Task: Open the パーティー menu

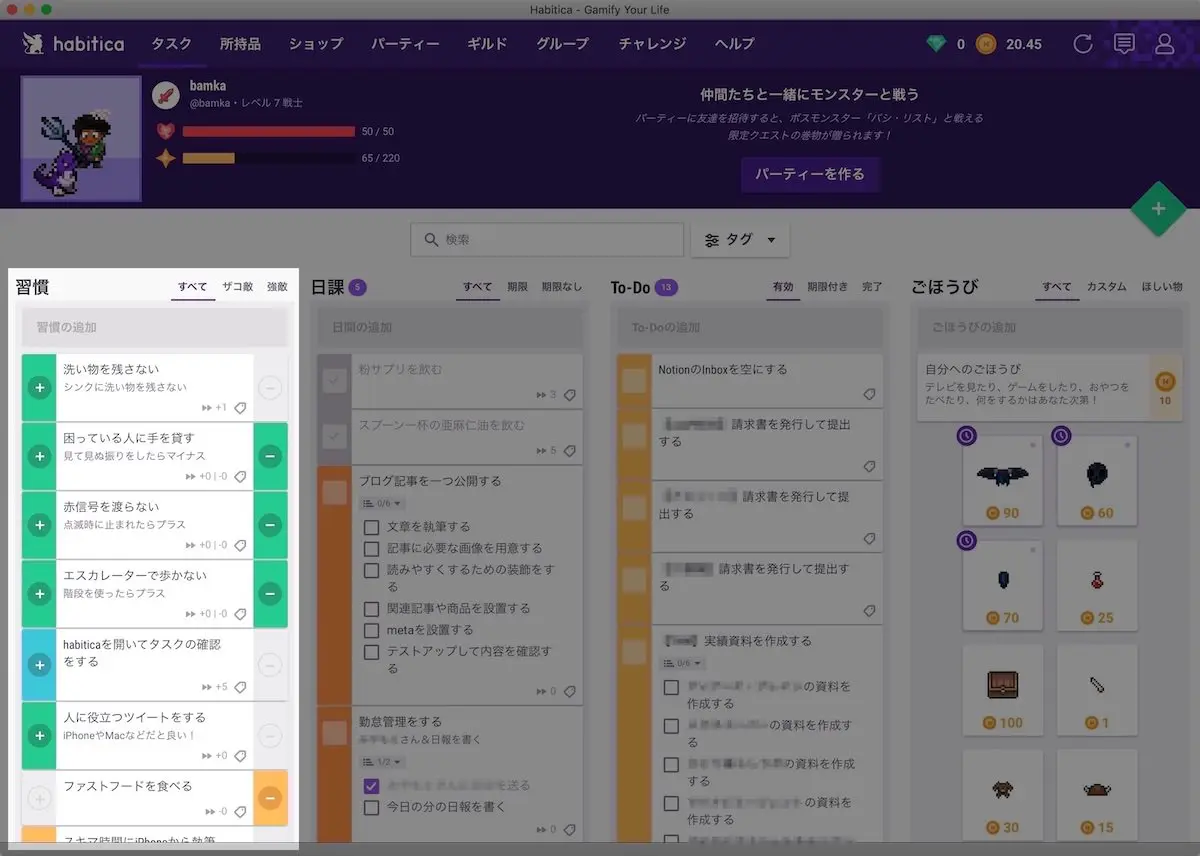Action: (x=405, y=44)
